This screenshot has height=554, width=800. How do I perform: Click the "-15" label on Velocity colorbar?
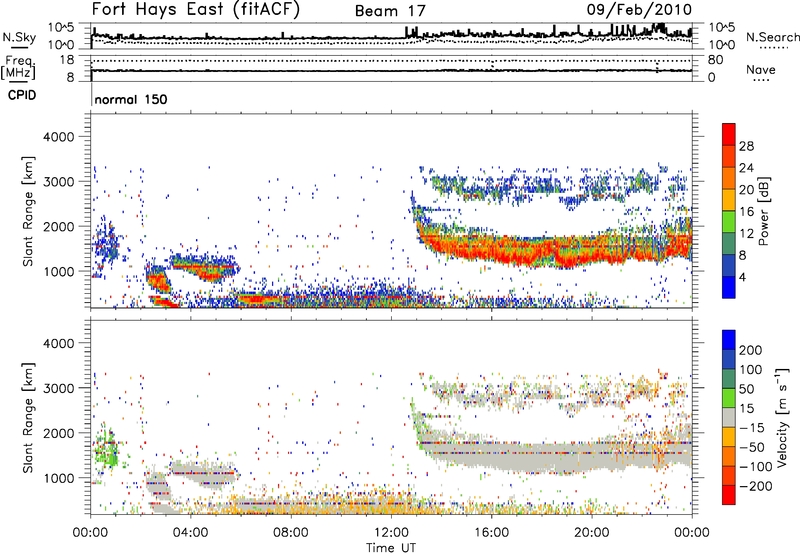751,427
